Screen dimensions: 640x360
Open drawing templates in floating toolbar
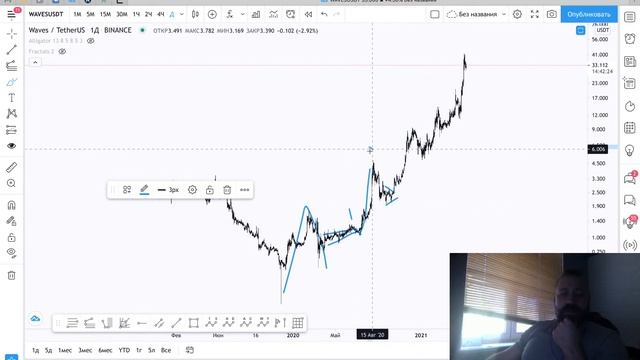tap(127, 190)
